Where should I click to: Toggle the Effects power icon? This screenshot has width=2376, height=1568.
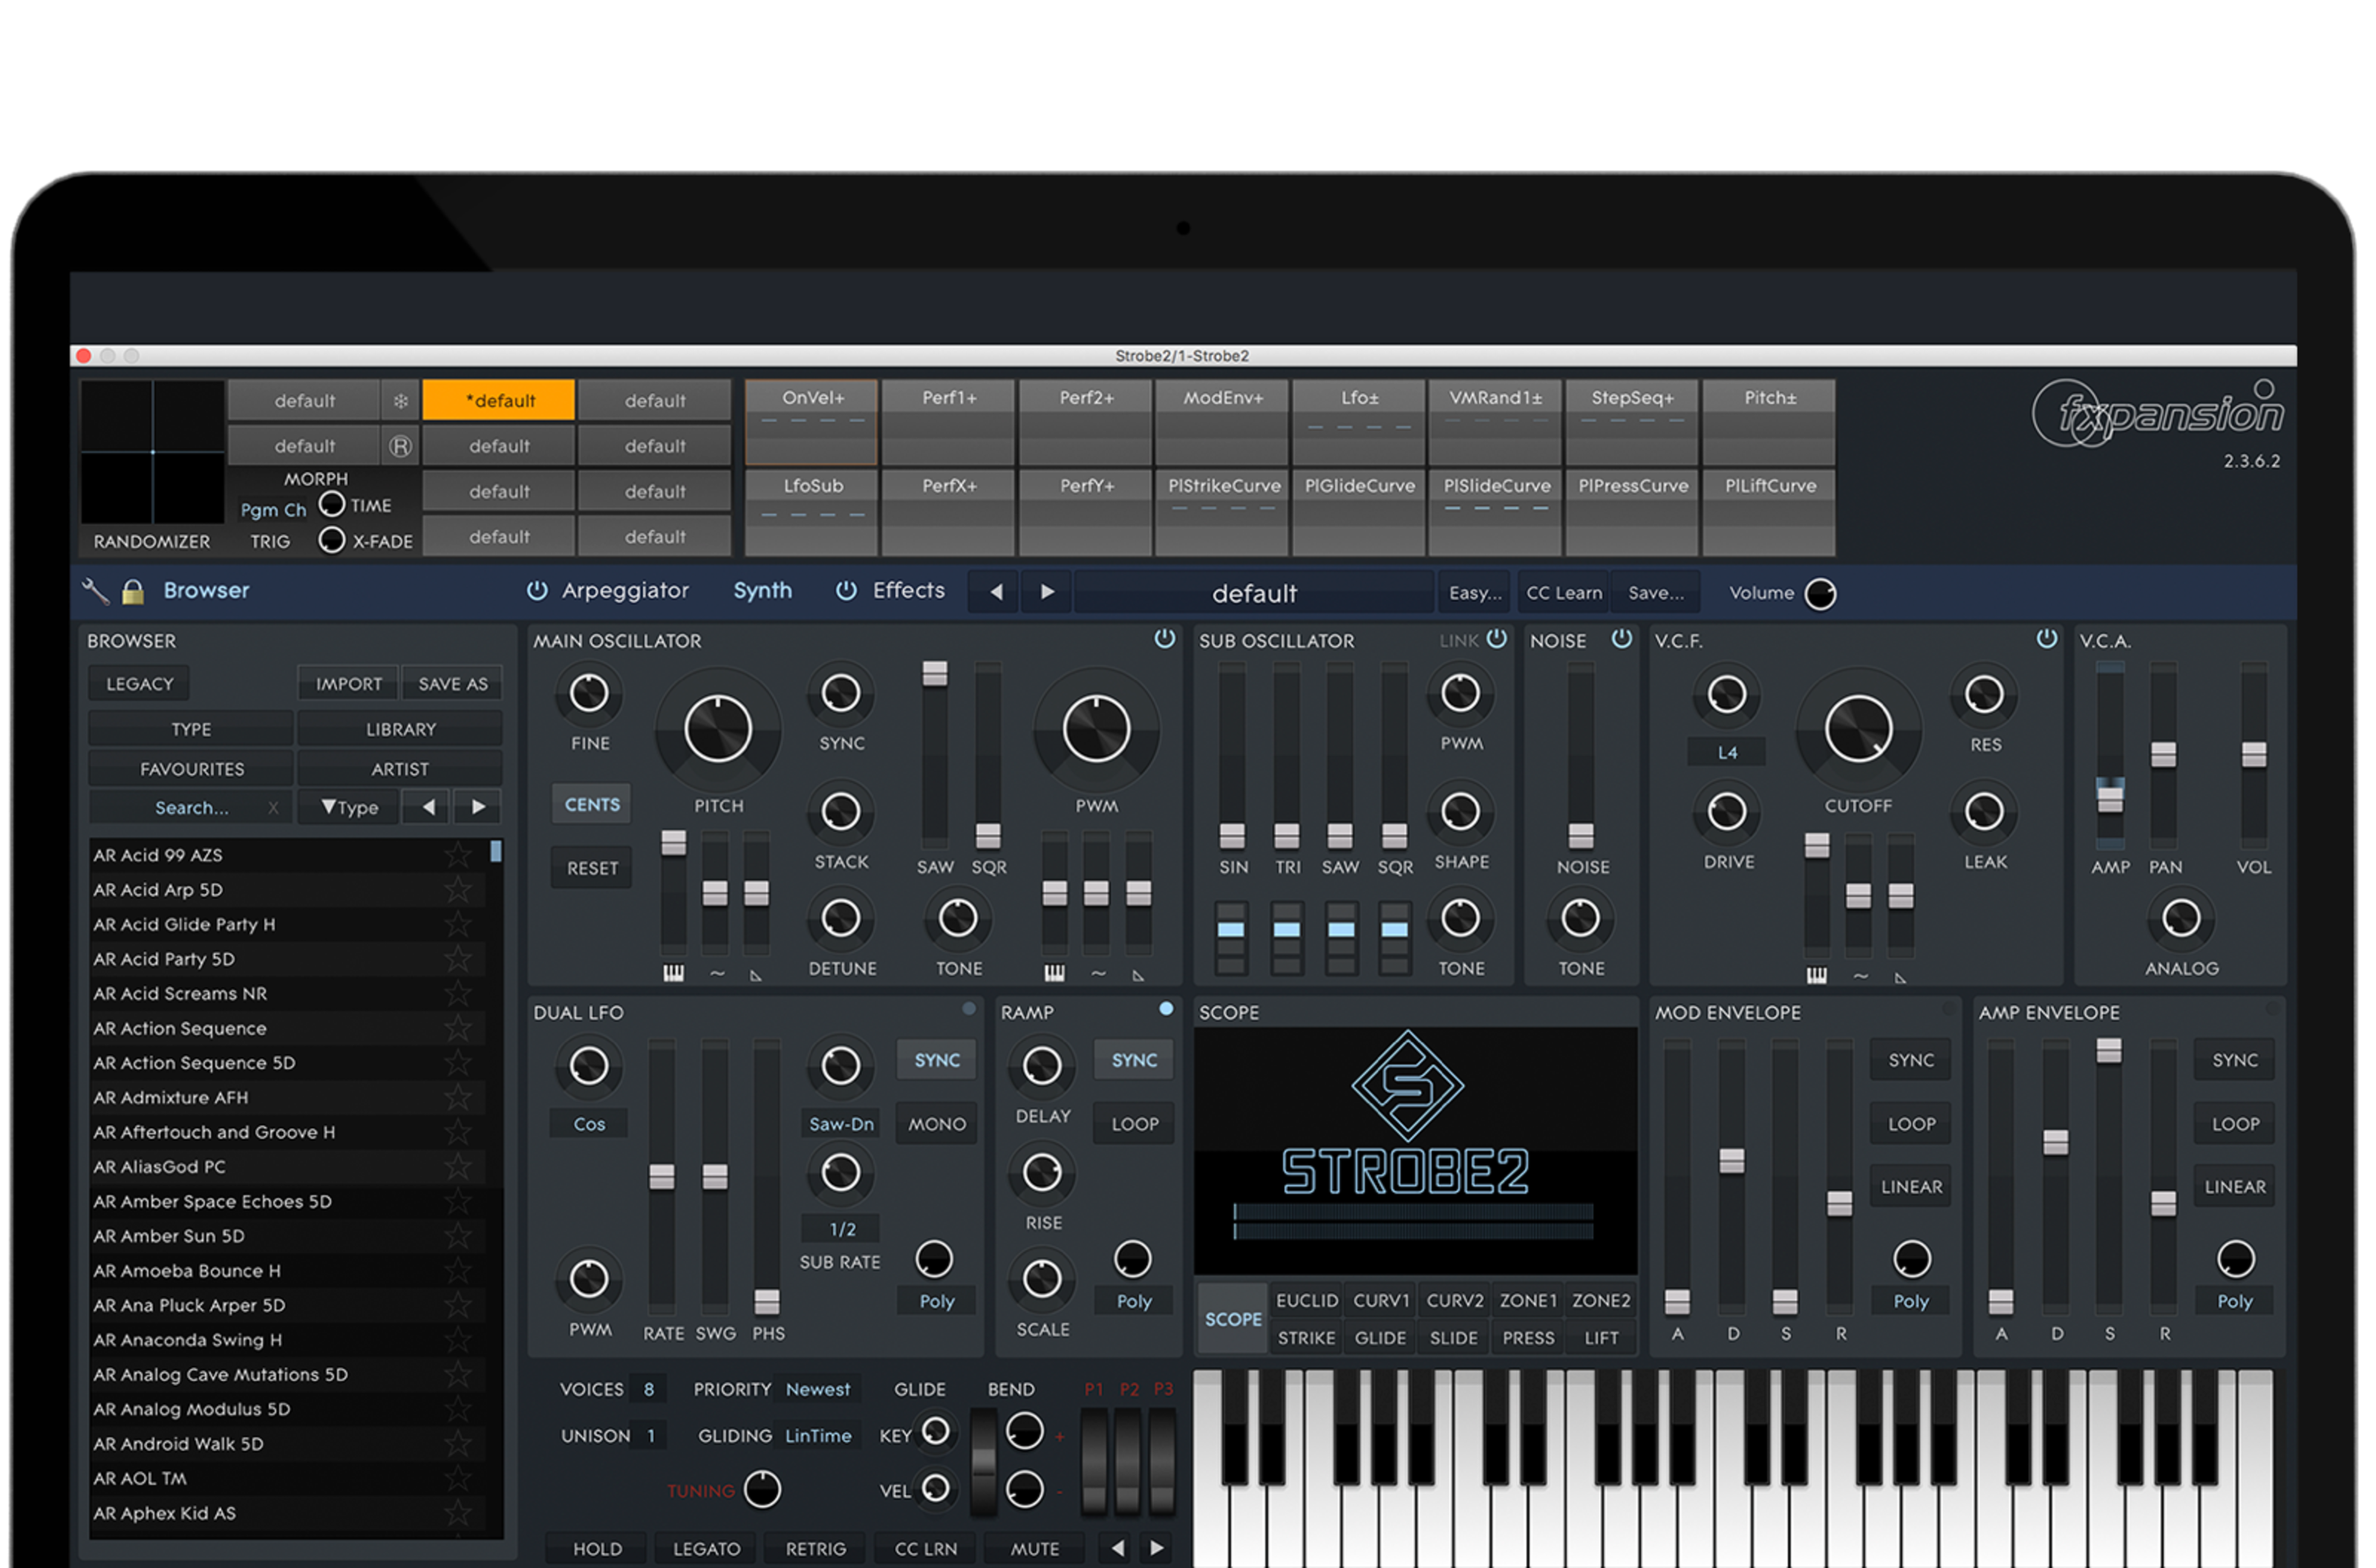click(846, 591)
